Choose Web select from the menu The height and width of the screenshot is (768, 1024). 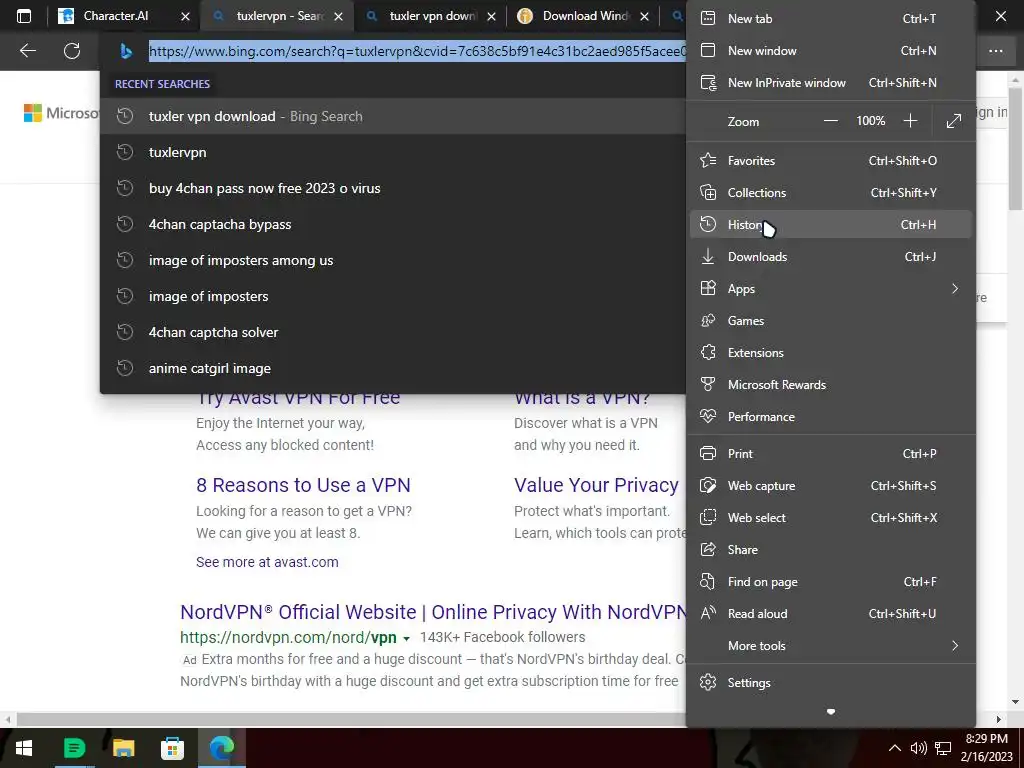(x=831, y=518)
